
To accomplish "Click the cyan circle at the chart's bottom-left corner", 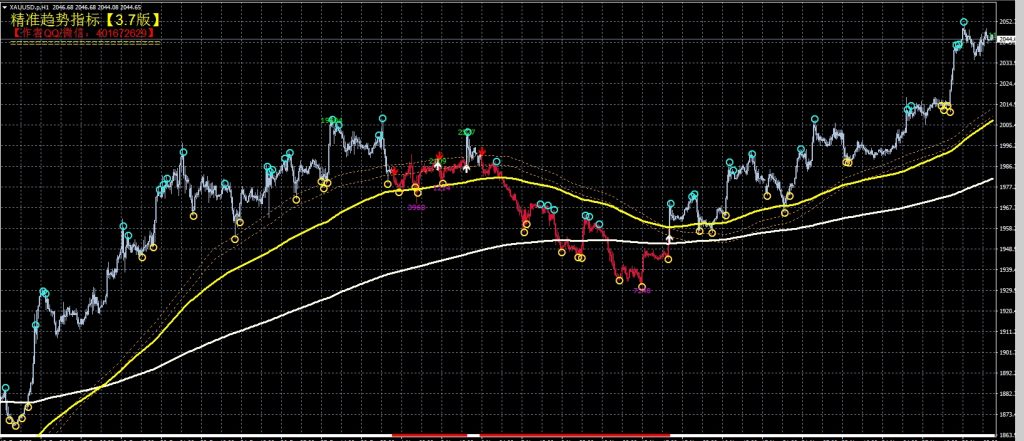I will pos(5,388).
